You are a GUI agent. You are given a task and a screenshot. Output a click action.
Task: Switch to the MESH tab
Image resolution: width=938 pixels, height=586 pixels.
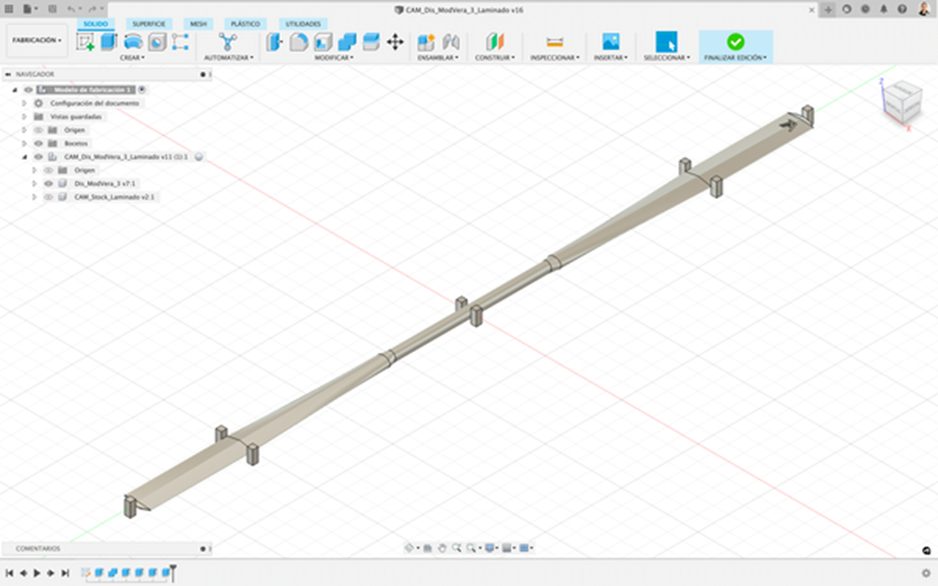pos(198,24)
